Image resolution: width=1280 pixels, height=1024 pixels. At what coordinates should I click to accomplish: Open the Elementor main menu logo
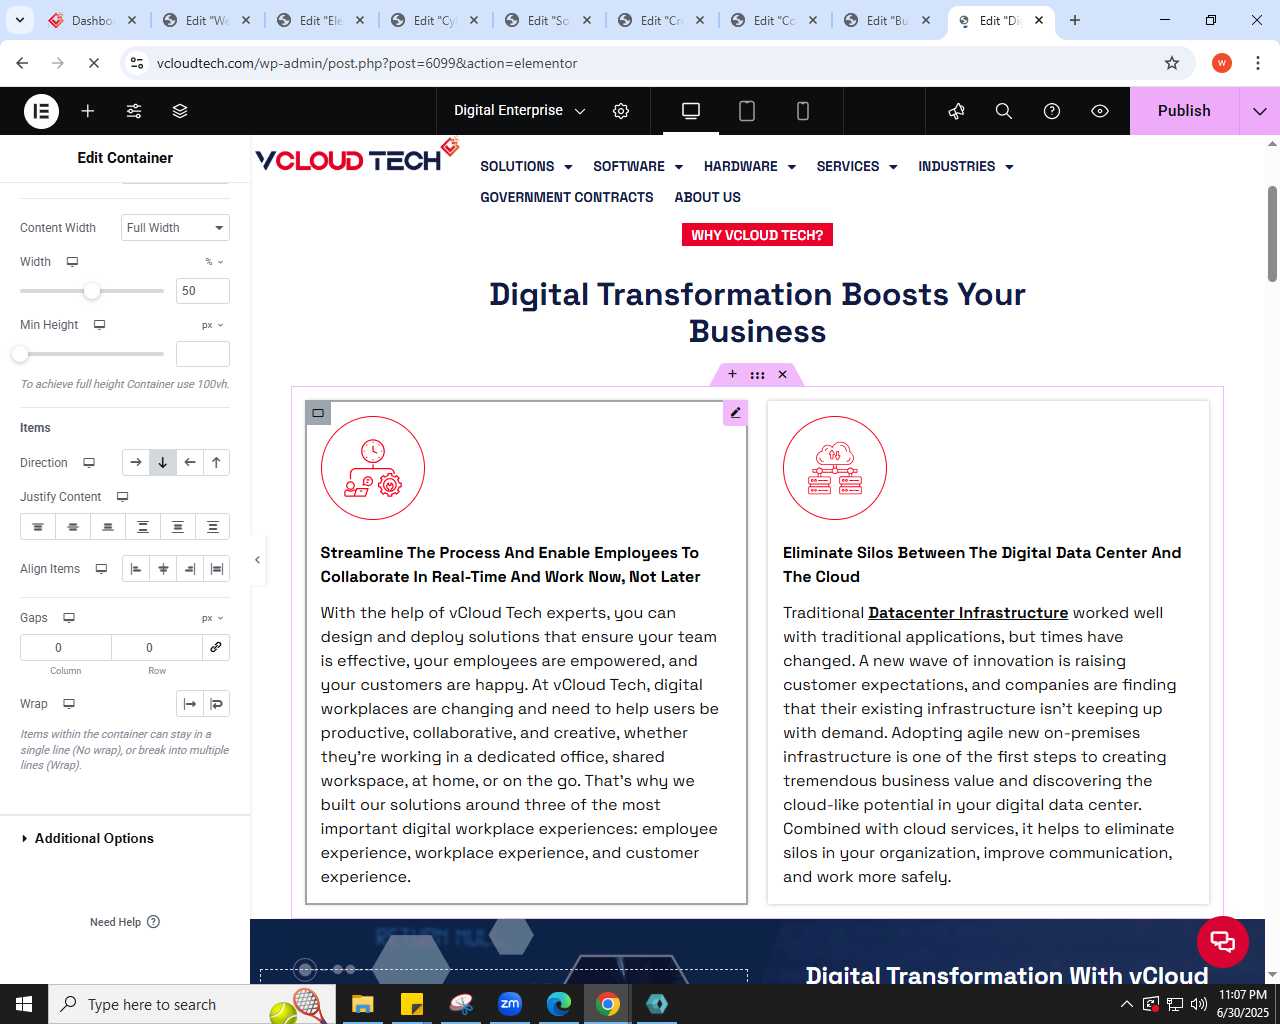pos(41,111)
